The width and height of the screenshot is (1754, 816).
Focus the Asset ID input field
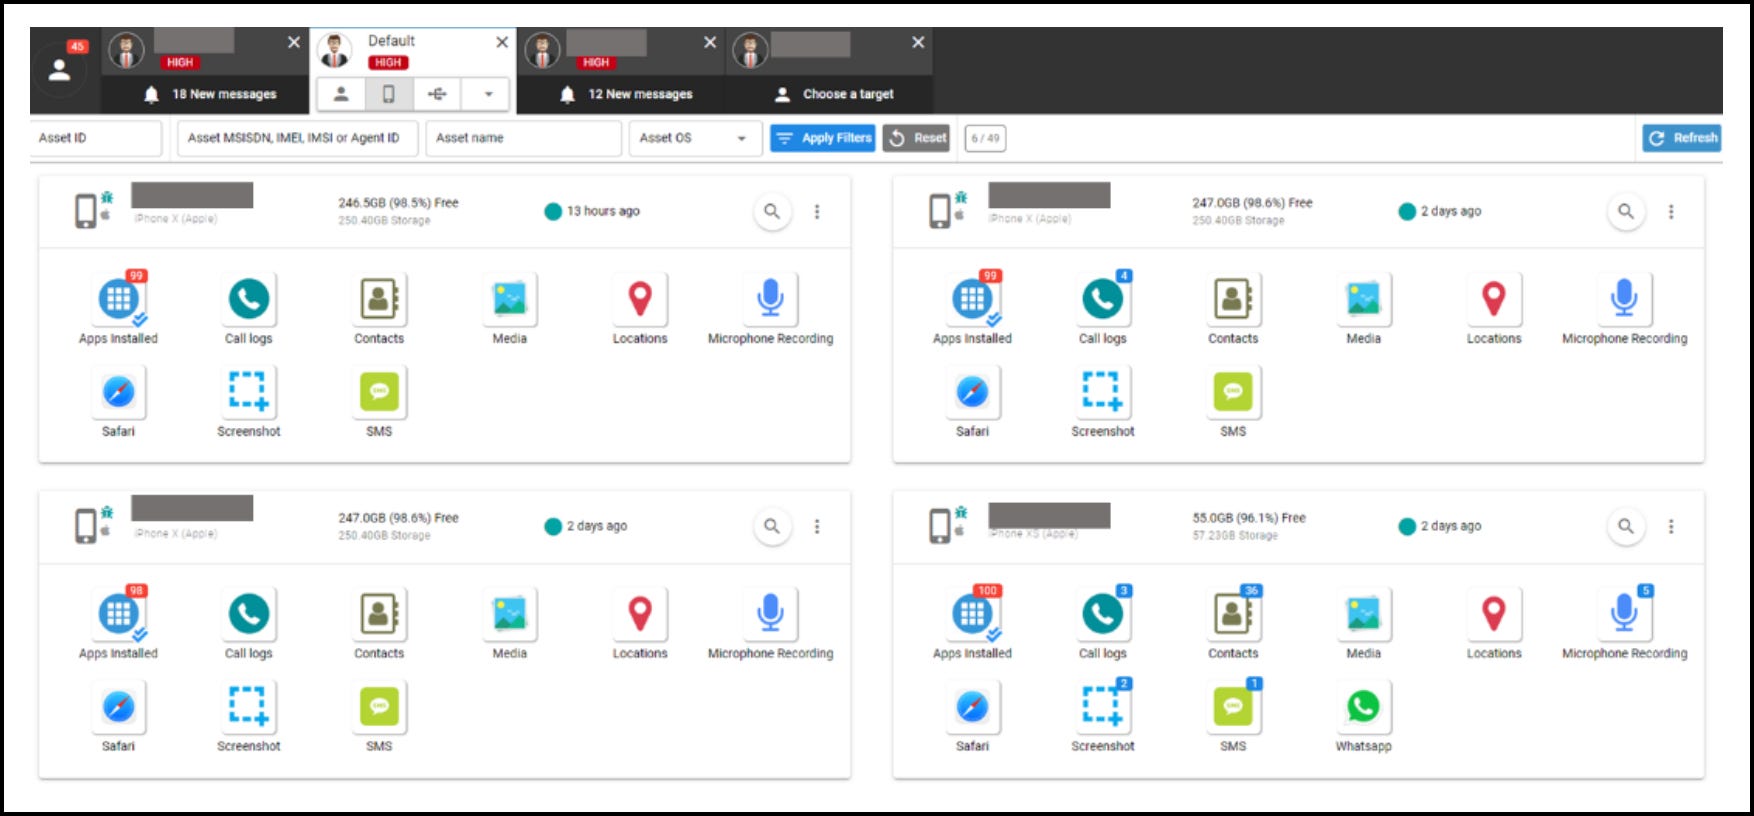coord(96,138)
